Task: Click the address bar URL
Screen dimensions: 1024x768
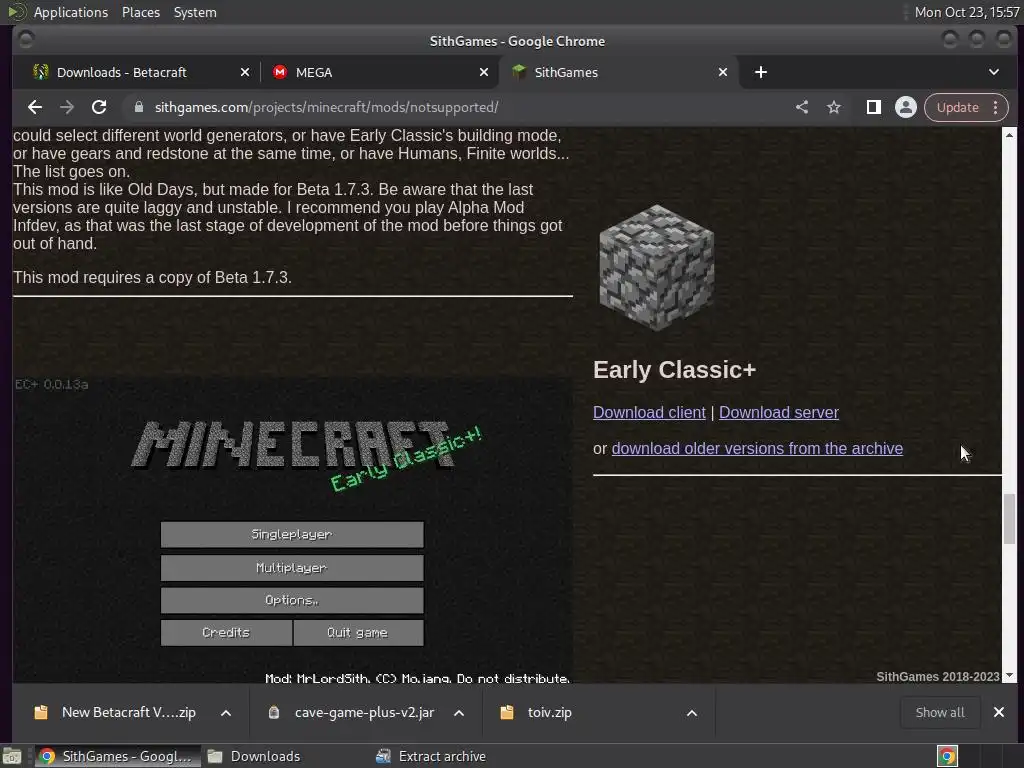Action: coord(327,107)
